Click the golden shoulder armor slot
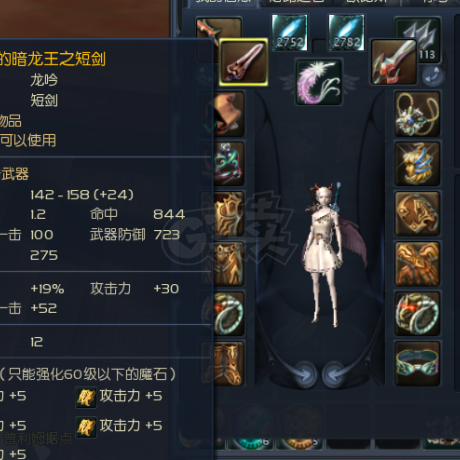 [x=417, y=213]
